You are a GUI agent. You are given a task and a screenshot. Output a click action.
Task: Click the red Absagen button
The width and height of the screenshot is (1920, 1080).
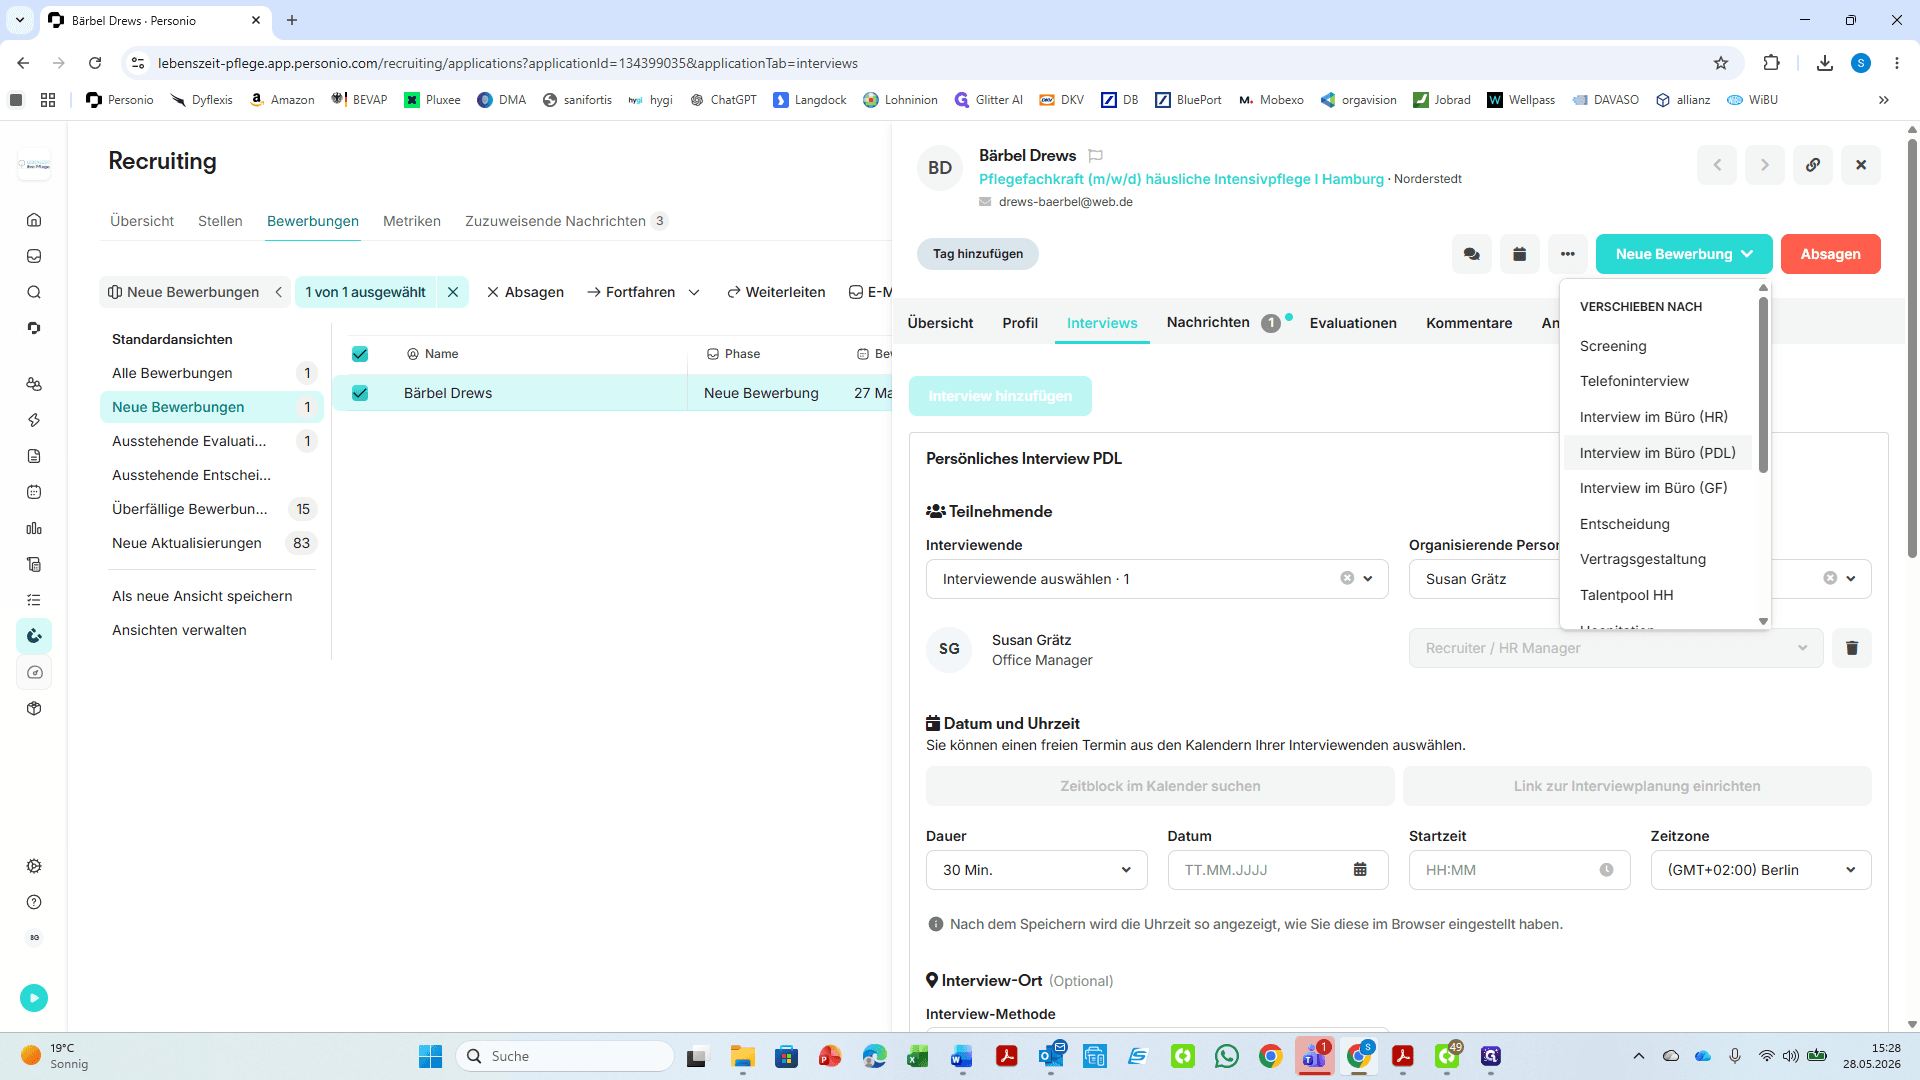(1830, 254)
